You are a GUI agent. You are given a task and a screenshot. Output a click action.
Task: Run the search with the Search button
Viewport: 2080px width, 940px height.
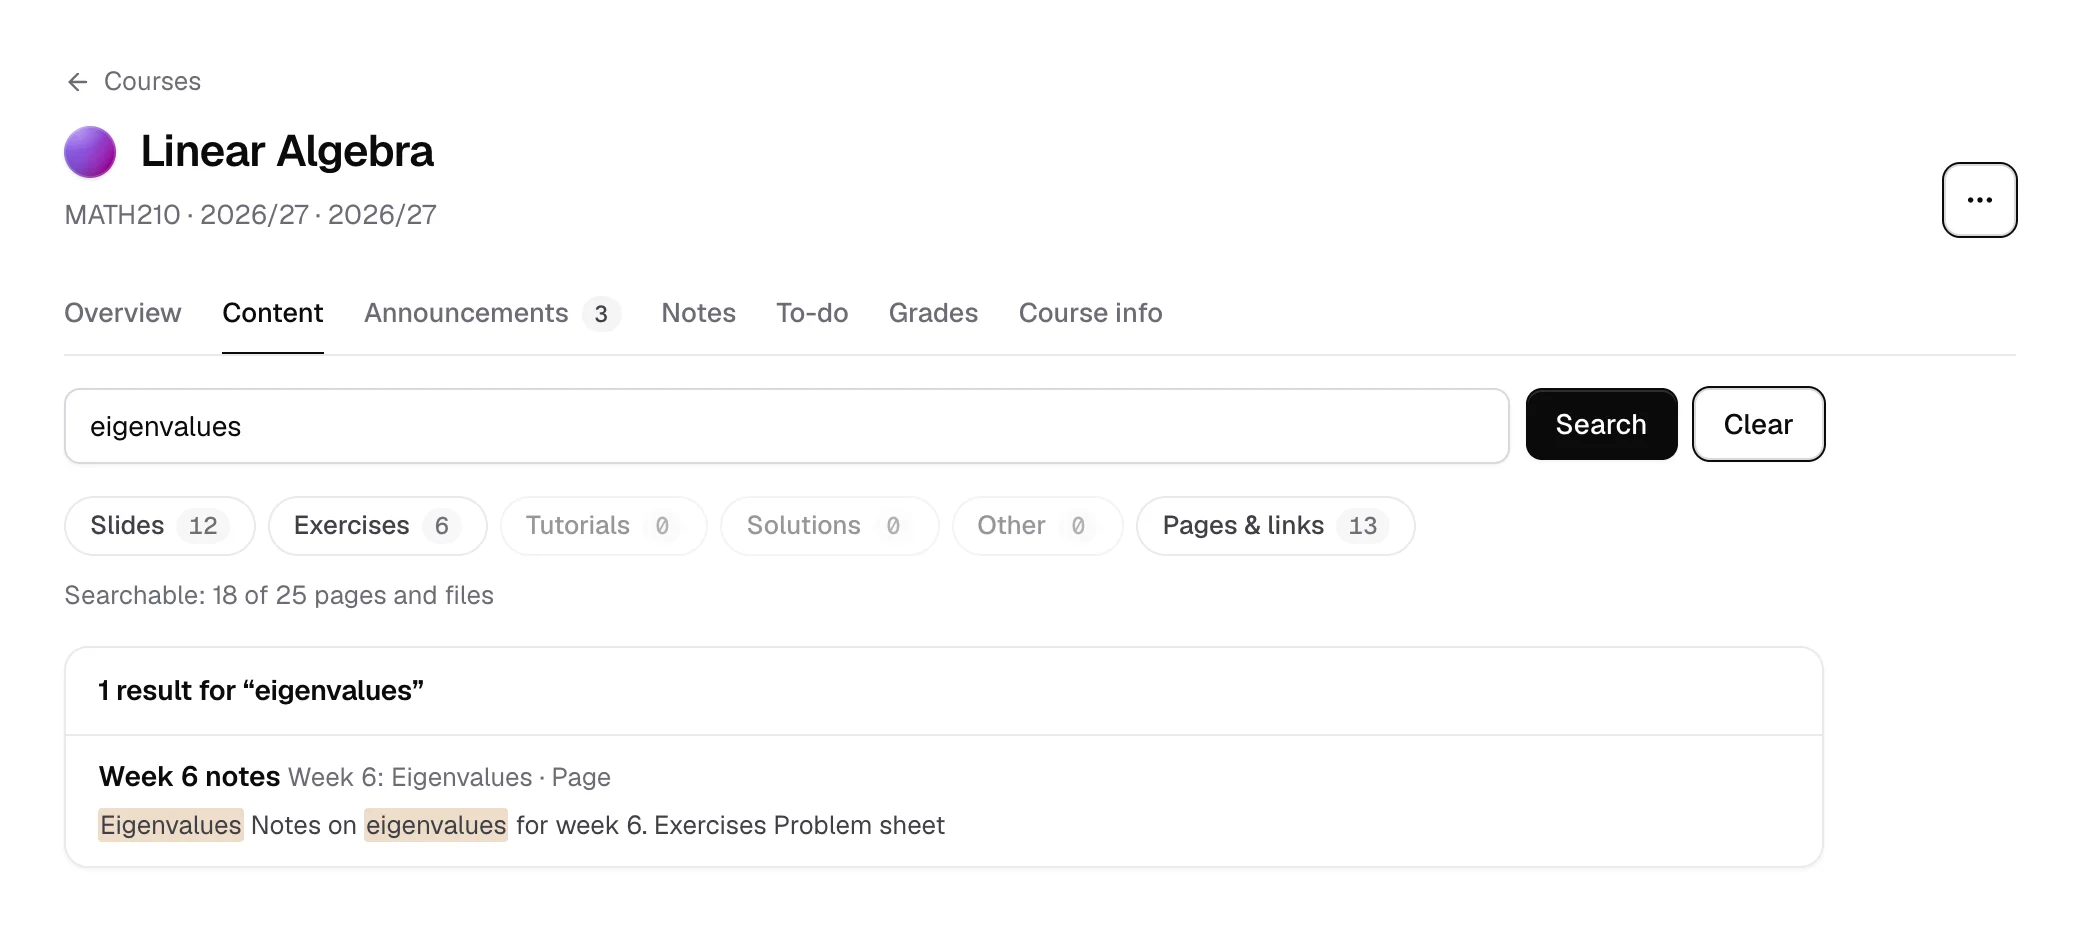tap(1601, 424)
